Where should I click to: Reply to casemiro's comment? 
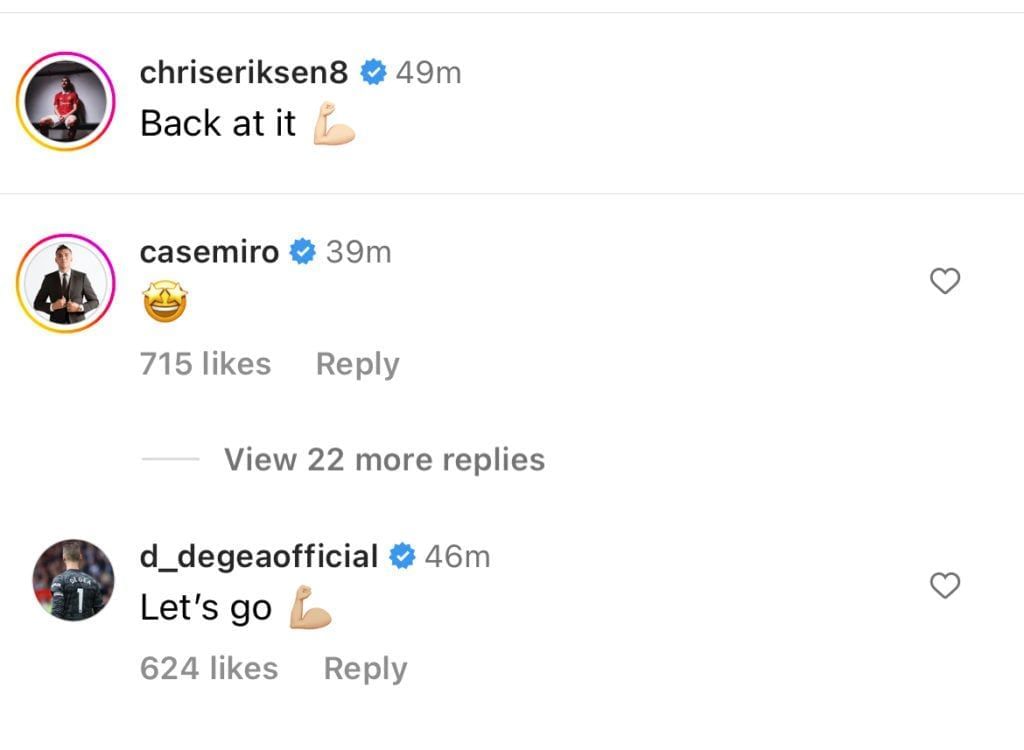[357, 364]
